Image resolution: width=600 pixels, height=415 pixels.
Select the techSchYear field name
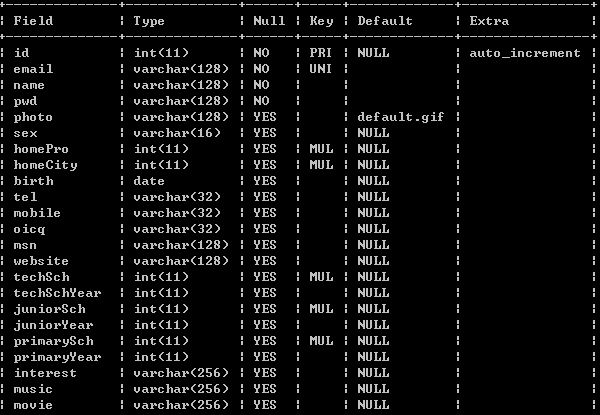pyautogui.click(x=57, y=293)
